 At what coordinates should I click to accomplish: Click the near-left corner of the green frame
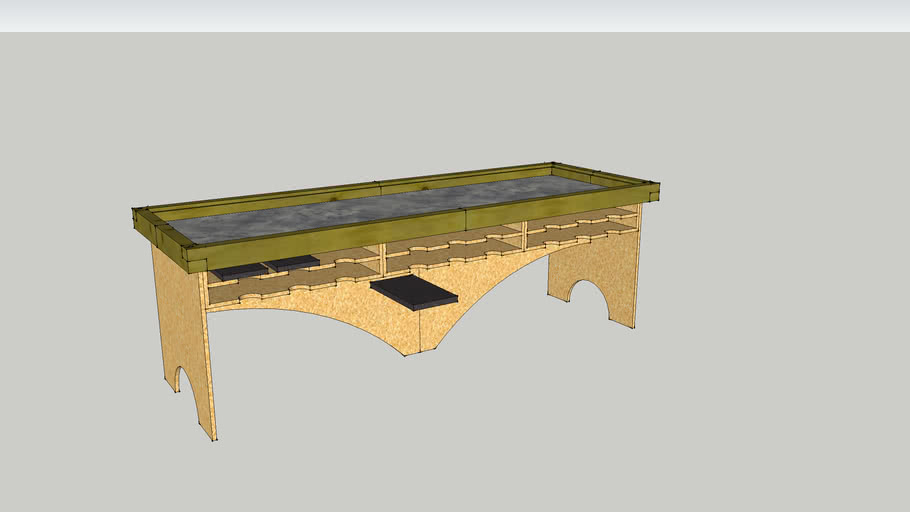click(192, 256)
